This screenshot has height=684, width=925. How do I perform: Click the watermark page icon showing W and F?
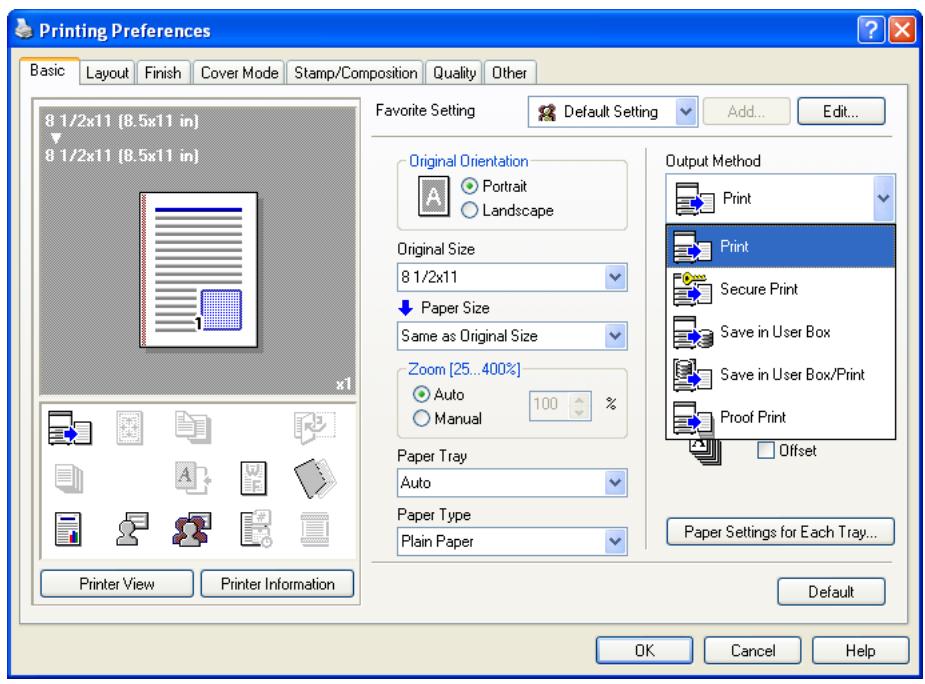[x=254, y=478]
